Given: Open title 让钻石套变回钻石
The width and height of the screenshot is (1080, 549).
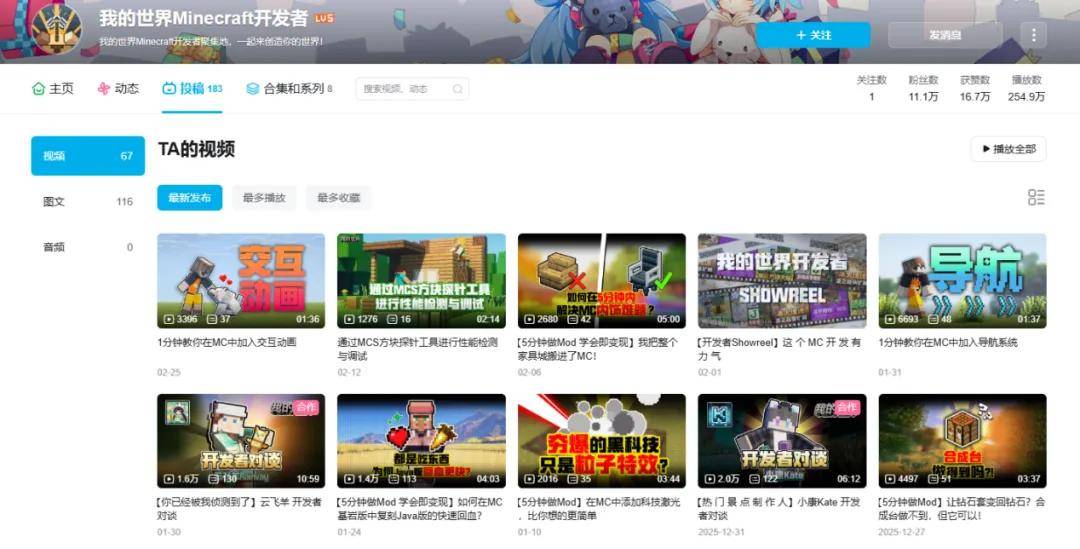Looking at the screenshot, I should click(962, 509).
